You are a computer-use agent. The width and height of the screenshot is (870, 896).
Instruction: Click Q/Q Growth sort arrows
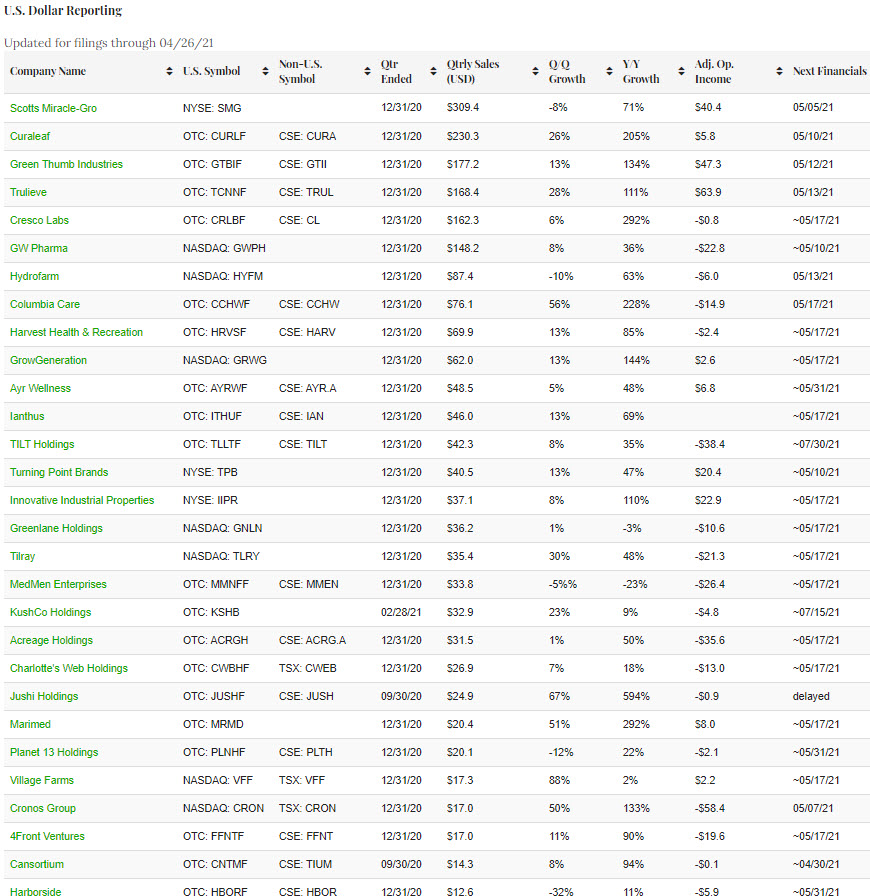[609, 72]
